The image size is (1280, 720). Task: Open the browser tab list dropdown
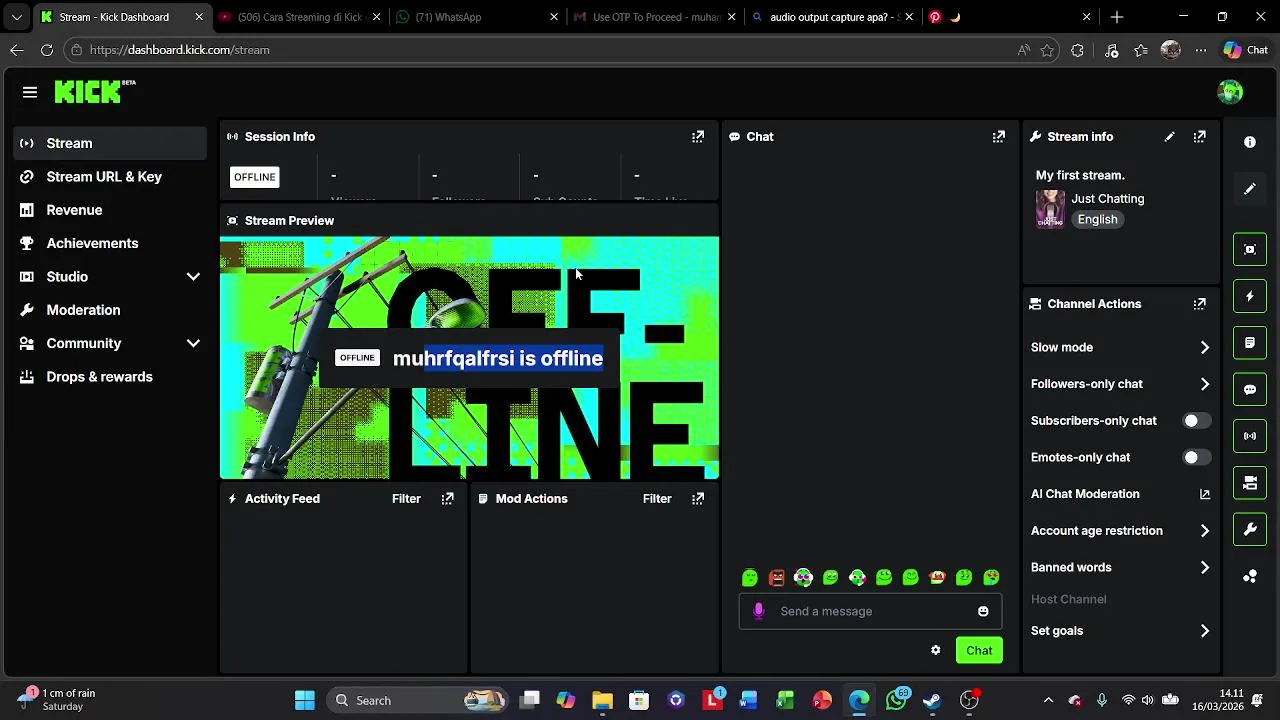(16, 17)
